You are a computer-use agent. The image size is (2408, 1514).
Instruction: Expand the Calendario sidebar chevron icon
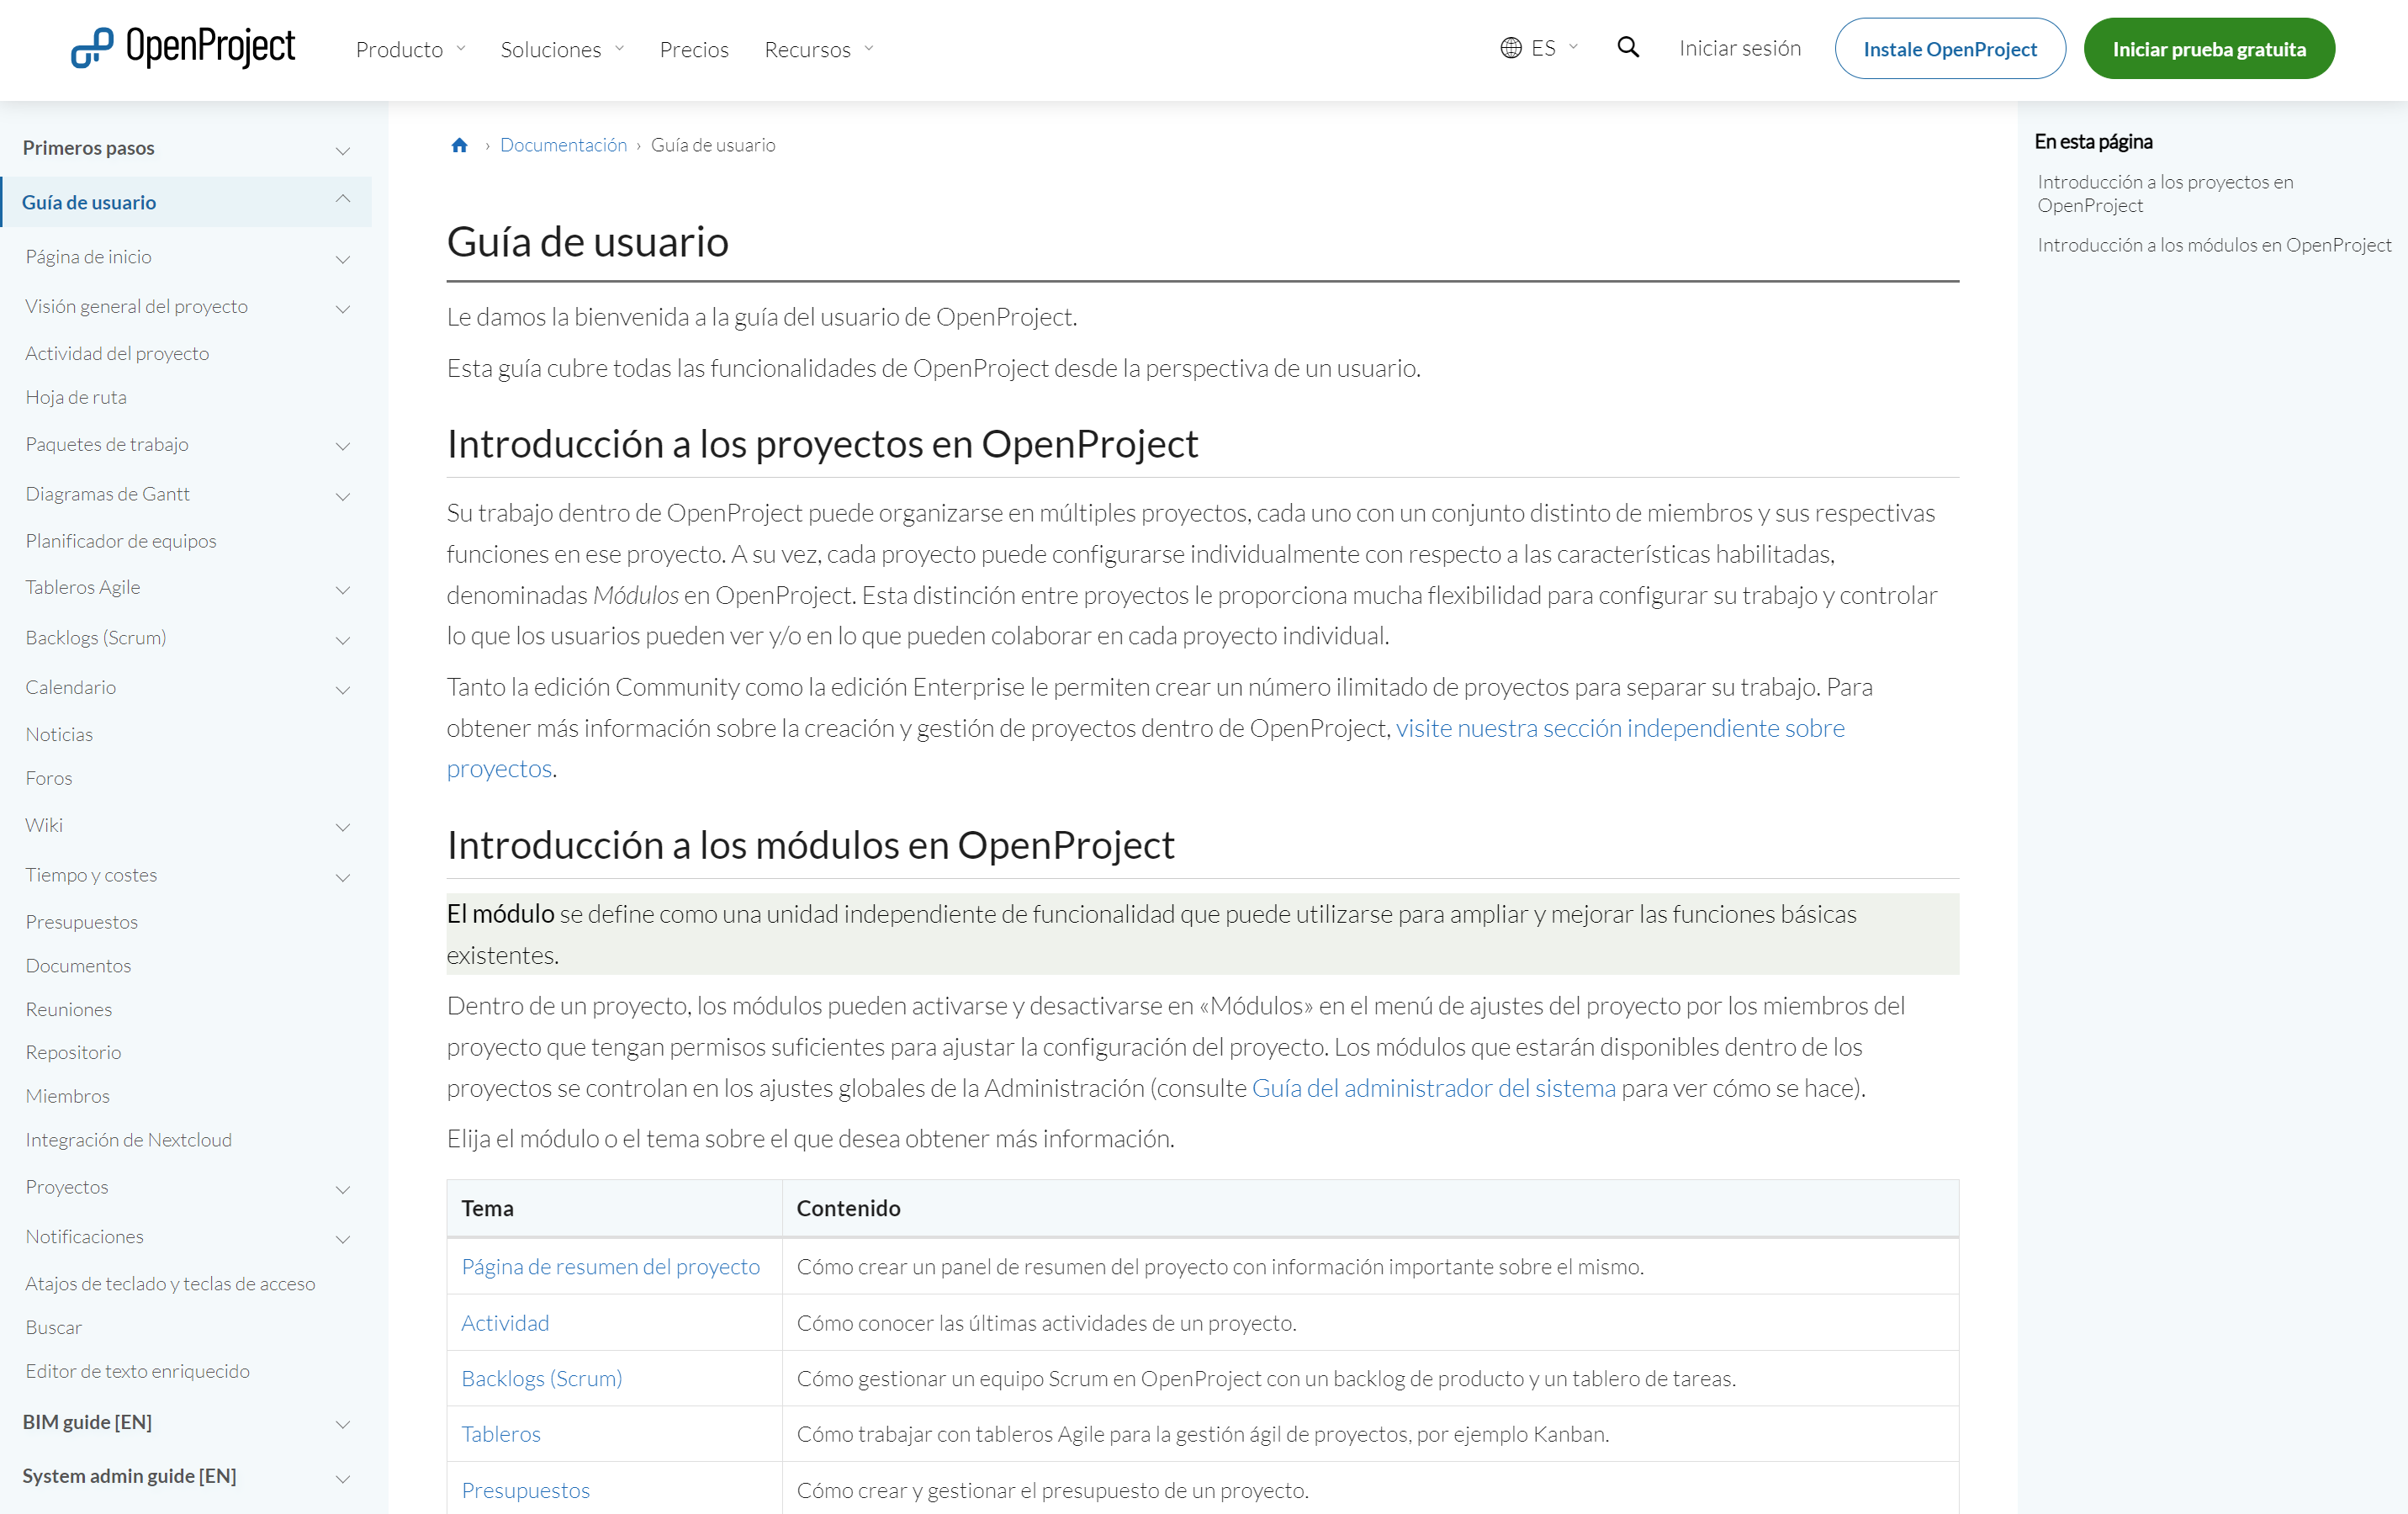pyautogui.click(x=343, y=690)
